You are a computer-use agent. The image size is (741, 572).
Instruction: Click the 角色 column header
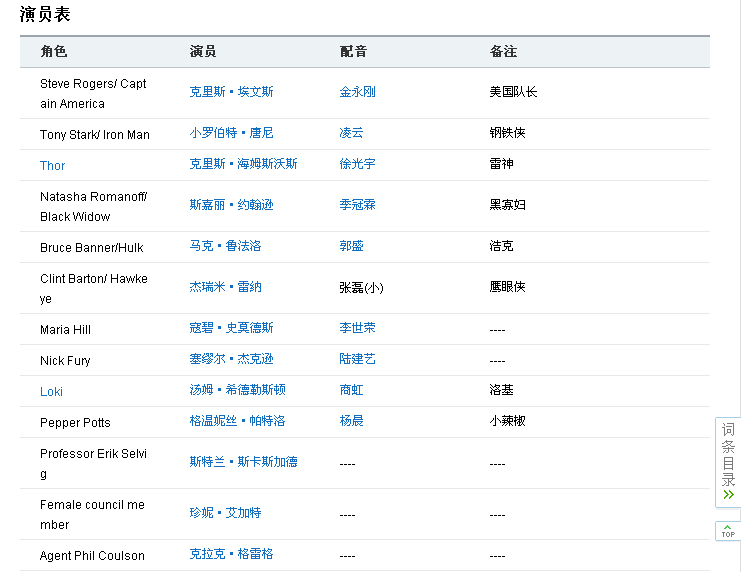point(53,51)
